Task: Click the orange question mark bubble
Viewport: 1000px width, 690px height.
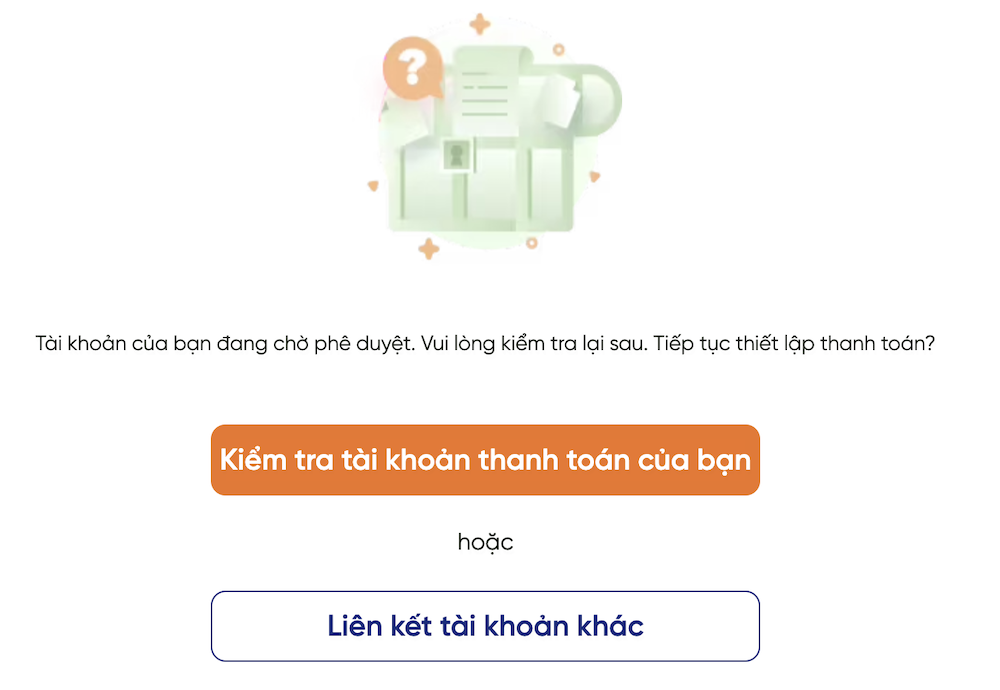Action: (x=413, y=69)
